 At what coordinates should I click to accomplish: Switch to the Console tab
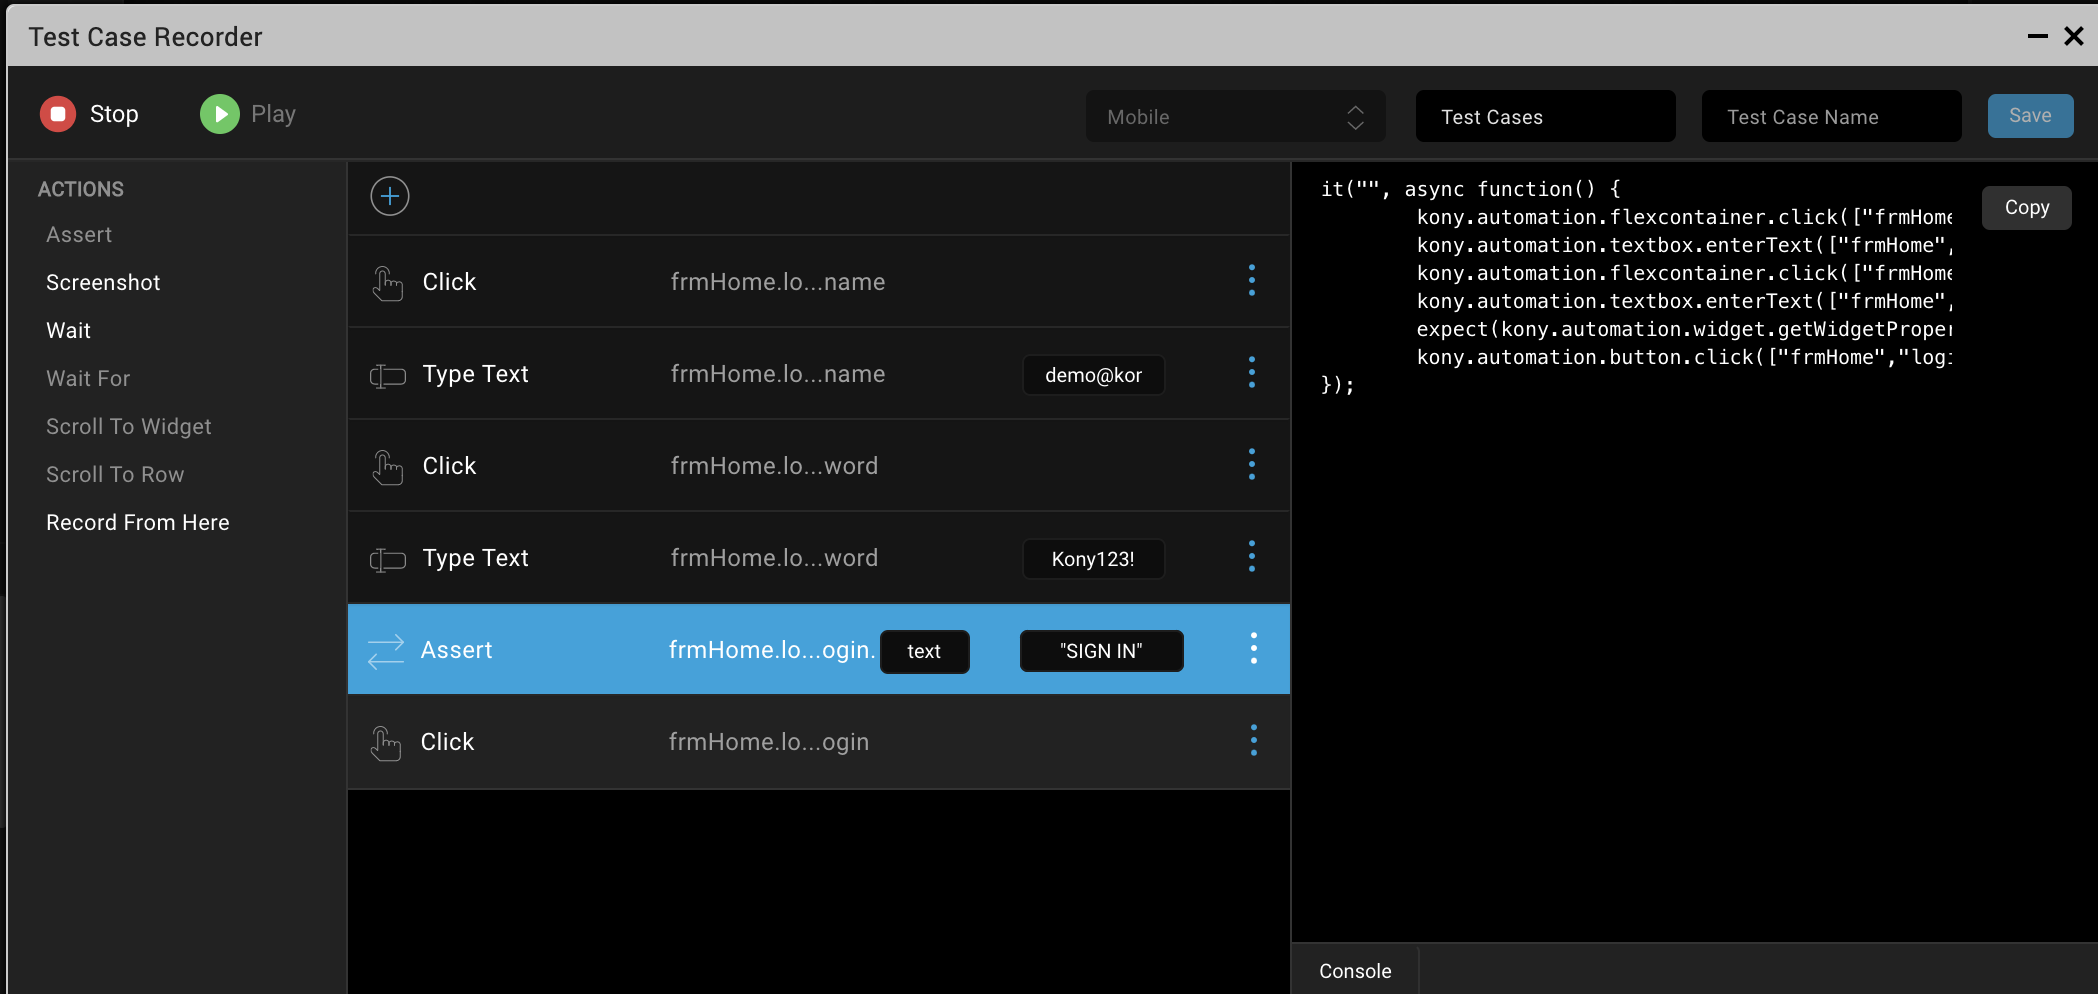click(1354, 970)
